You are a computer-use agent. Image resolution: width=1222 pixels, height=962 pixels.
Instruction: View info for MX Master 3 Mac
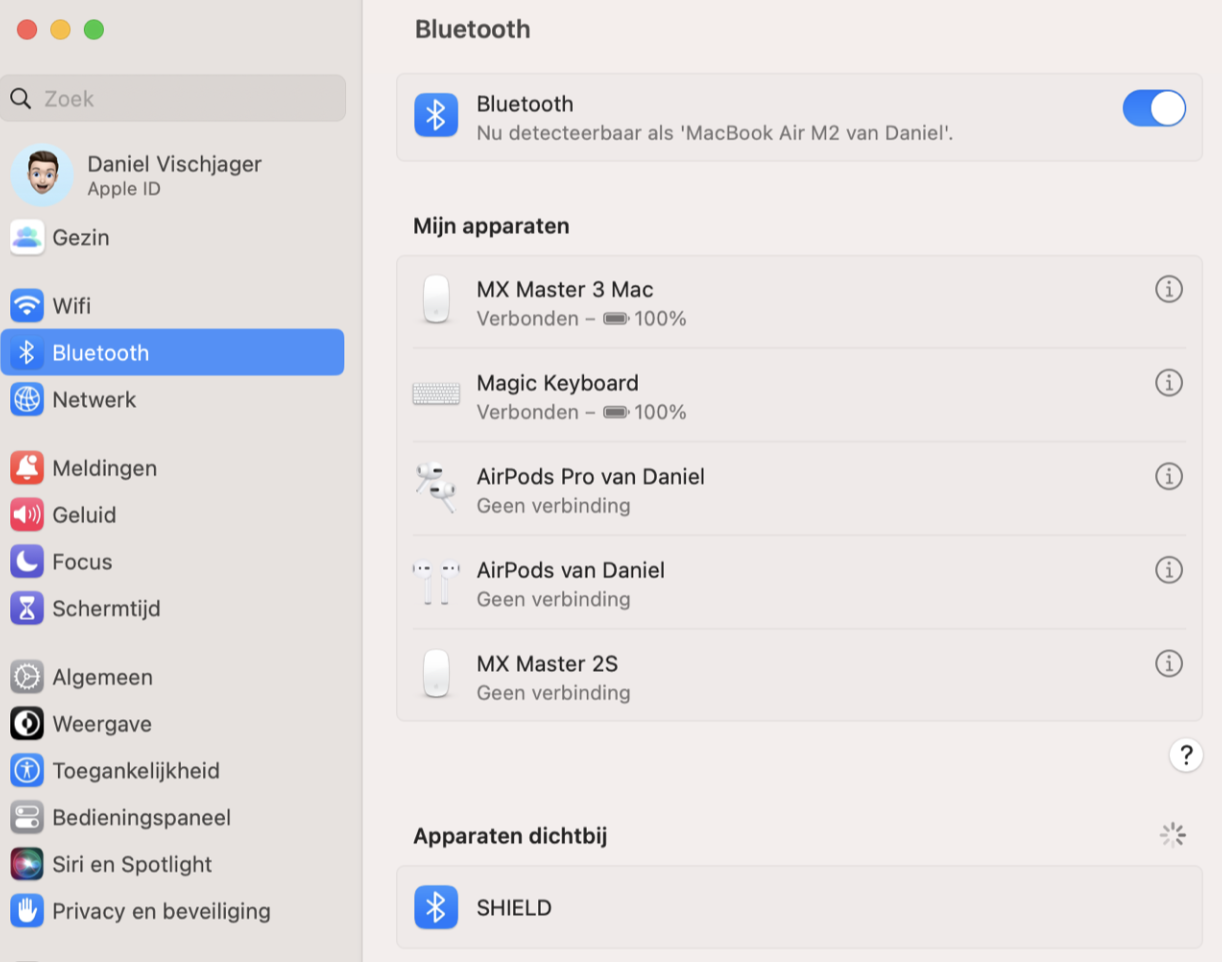pos(1168,289)
